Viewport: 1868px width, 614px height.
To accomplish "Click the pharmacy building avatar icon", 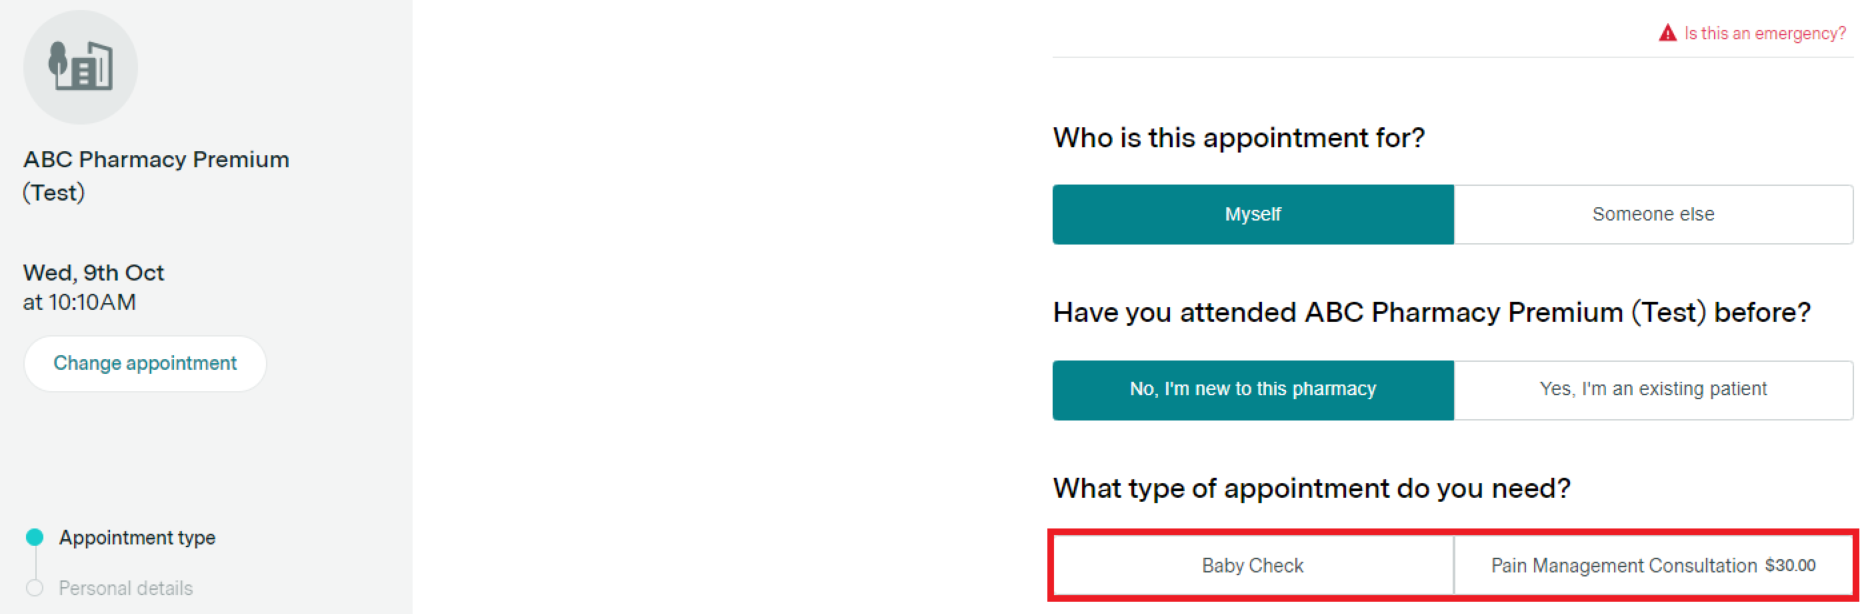I will pos(80,67).
